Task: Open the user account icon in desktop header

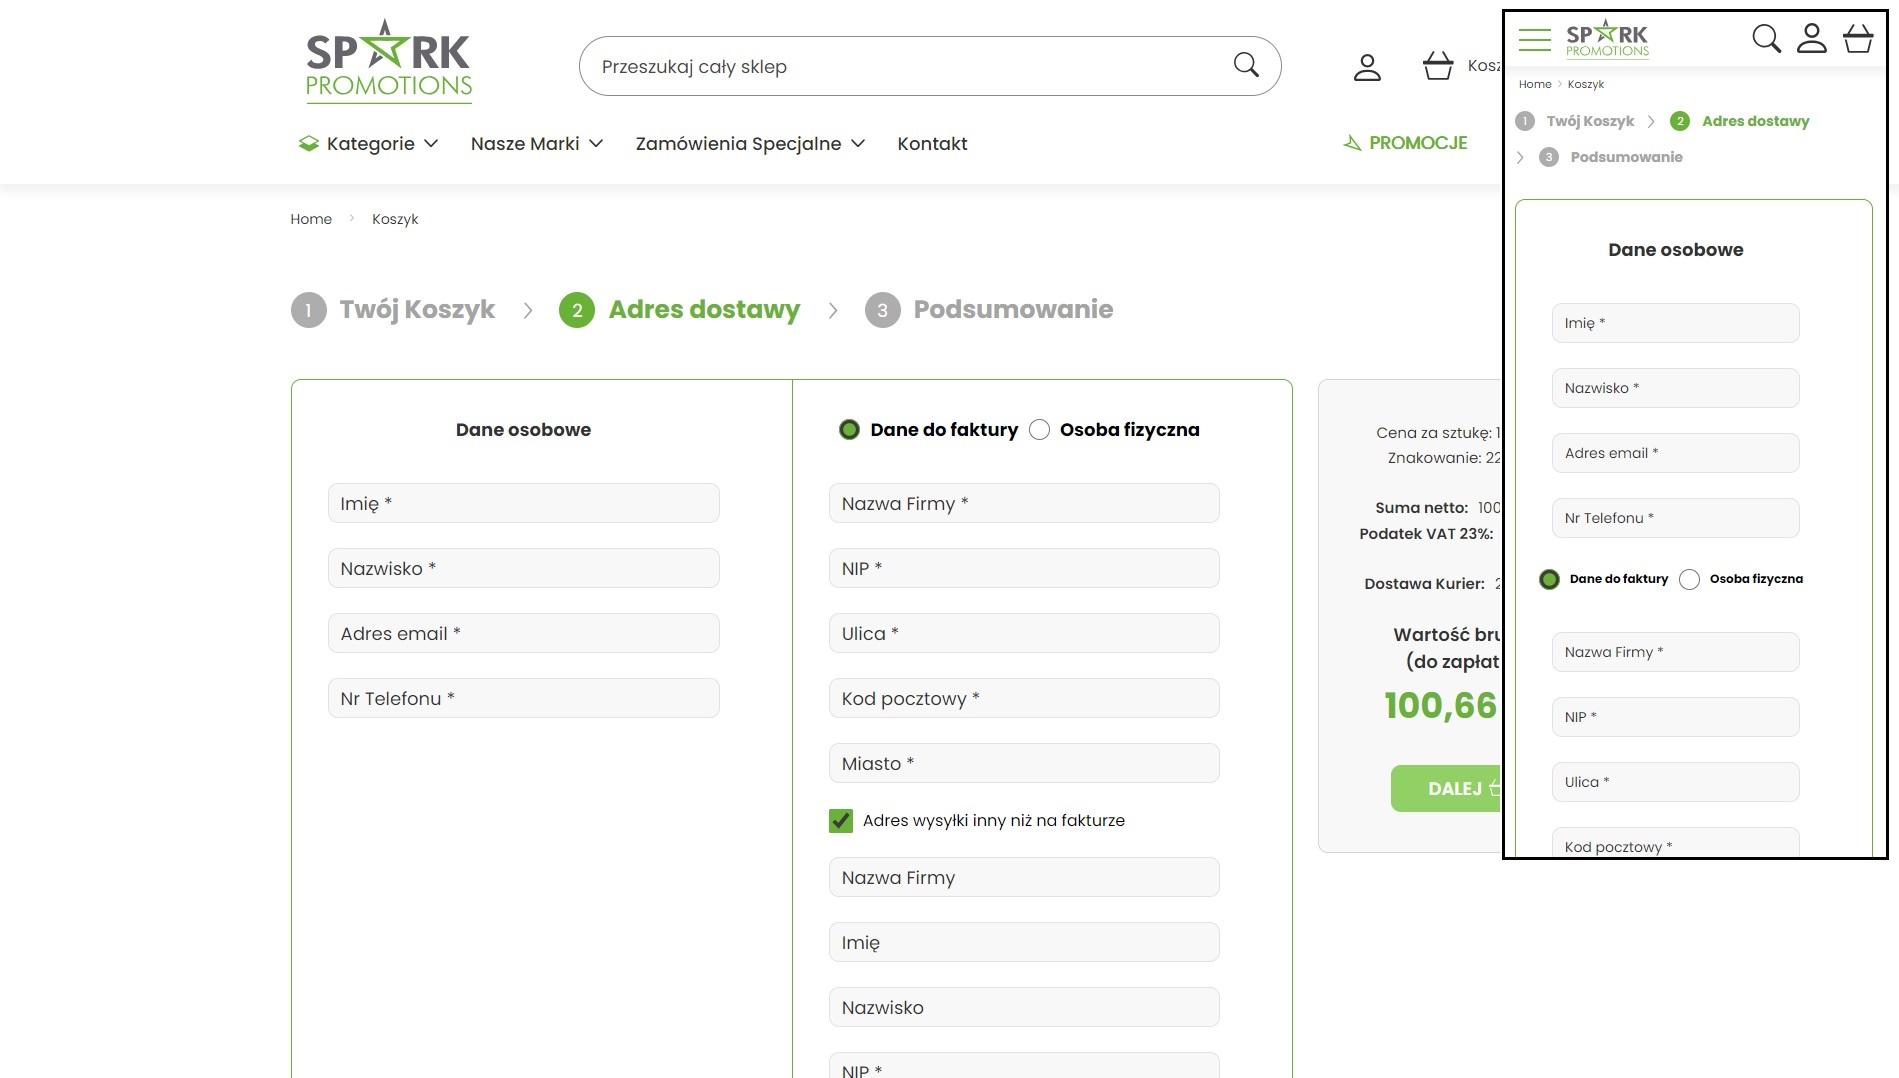Action: (1367, 67)
